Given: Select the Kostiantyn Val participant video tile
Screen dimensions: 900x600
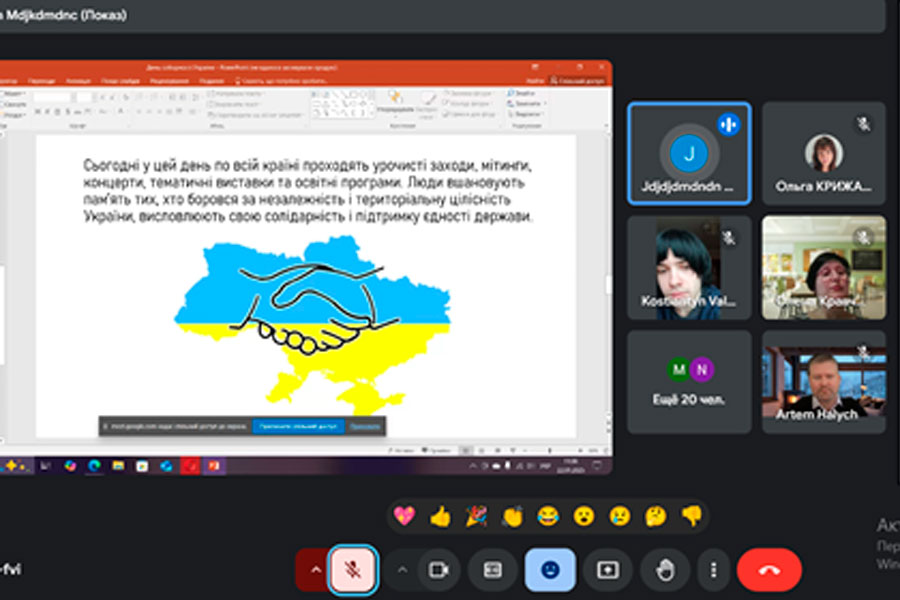Looking at the screenshot, I should (689, 268).
